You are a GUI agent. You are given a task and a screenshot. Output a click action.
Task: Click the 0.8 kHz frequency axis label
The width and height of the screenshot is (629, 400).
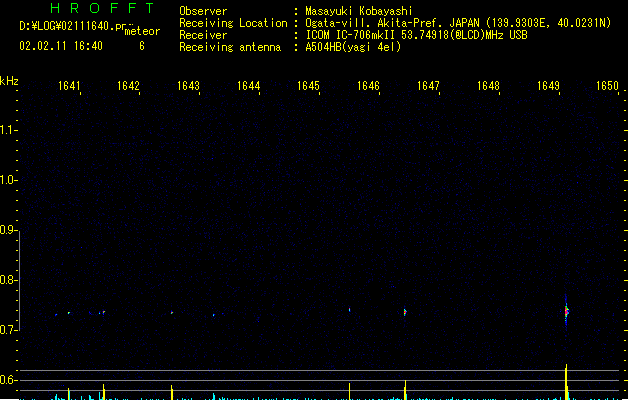coord(7,280)
